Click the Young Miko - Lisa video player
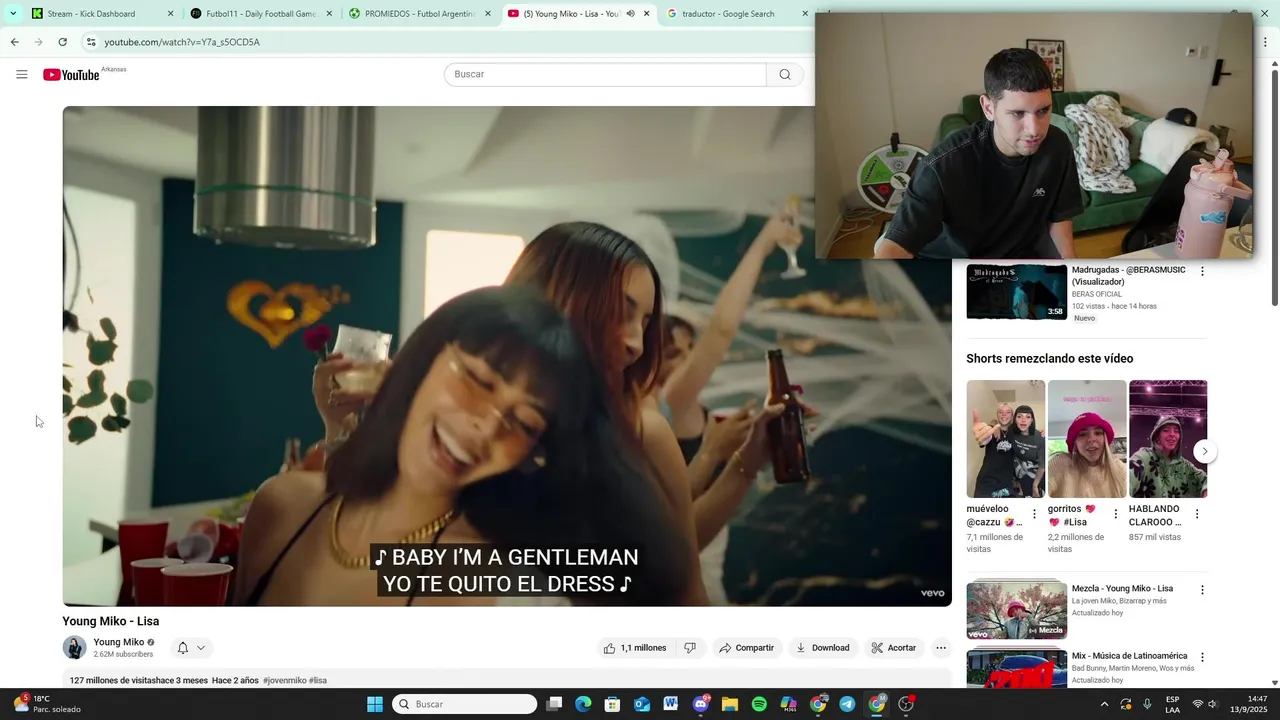 (x=507, y=356)
